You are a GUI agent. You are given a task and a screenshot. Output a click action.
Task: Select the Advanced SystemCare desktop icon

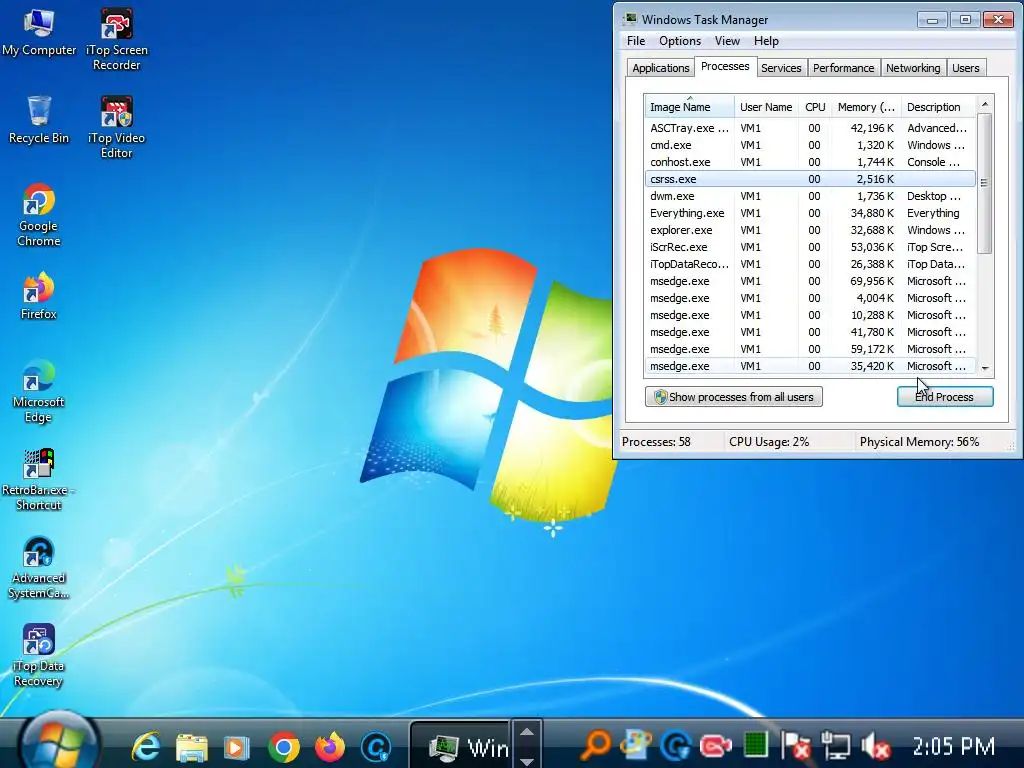(39, 568)
